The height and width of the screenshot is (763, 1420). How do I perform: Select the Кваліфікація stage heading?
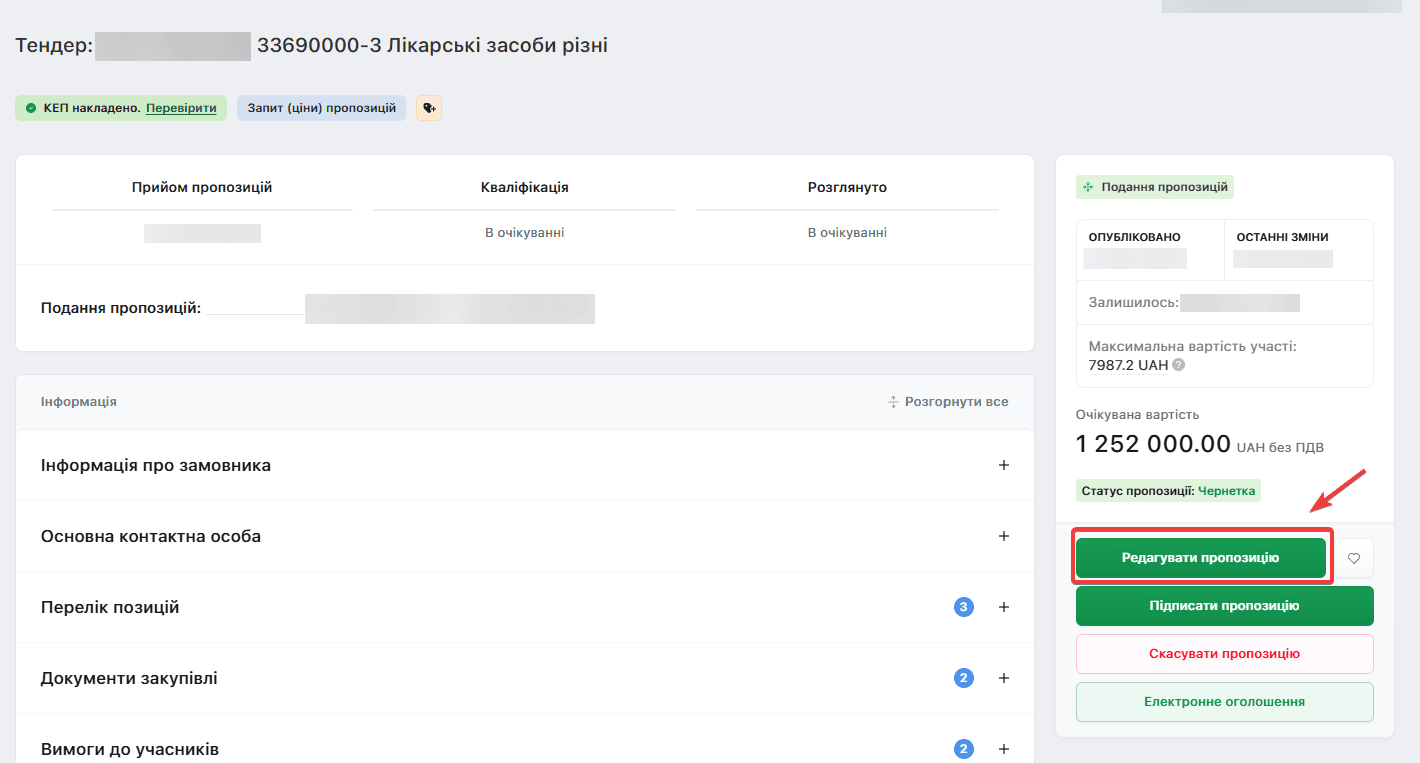[x=525, y=187]
